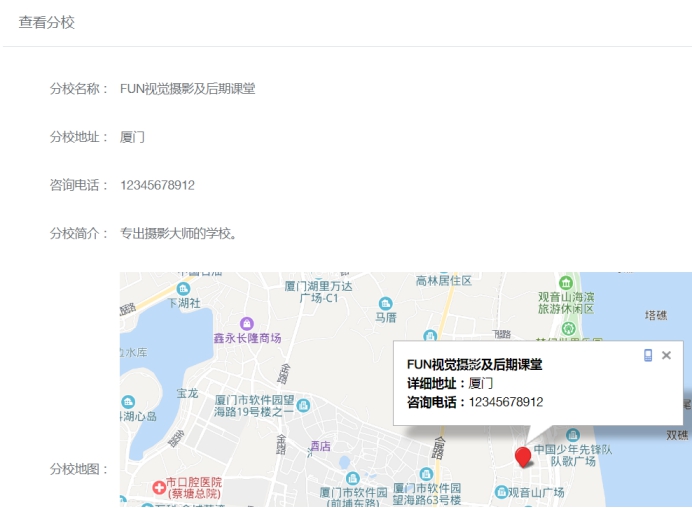692x508 pixels.
Task: Click the phone number 12345678912 field value
Action: pyautogui.click(x=157, y=185)
